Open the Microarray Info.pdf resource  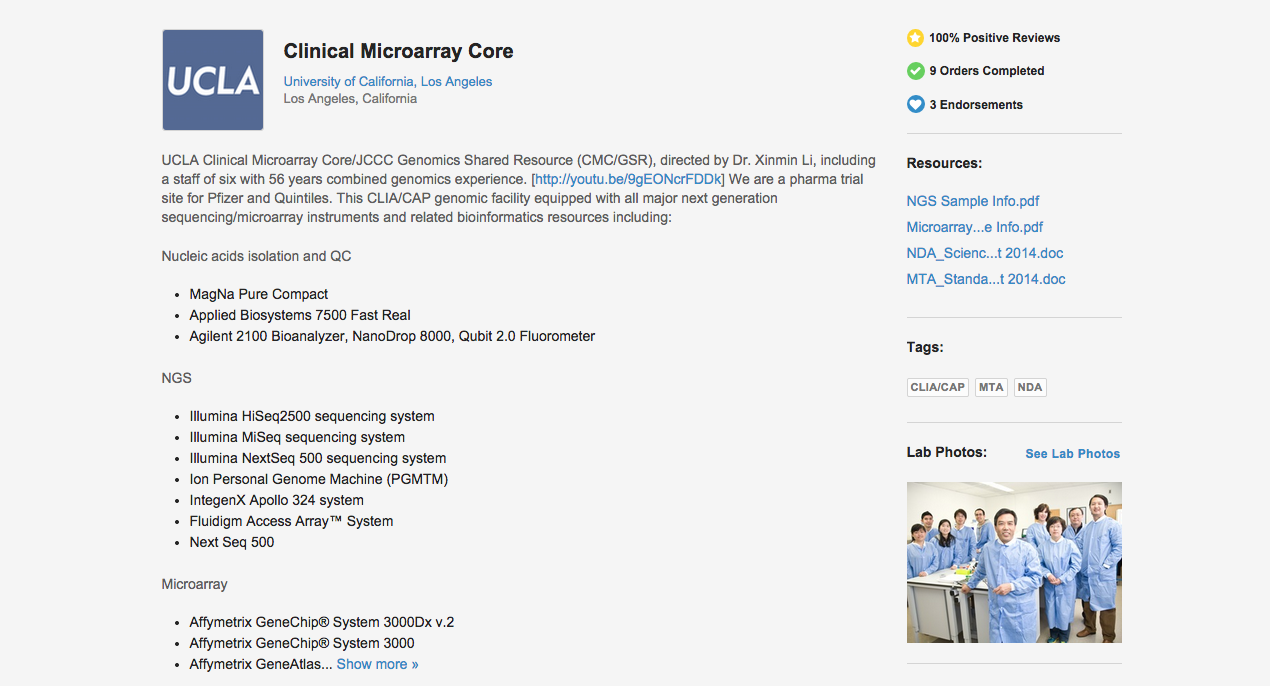pos(975,227)
